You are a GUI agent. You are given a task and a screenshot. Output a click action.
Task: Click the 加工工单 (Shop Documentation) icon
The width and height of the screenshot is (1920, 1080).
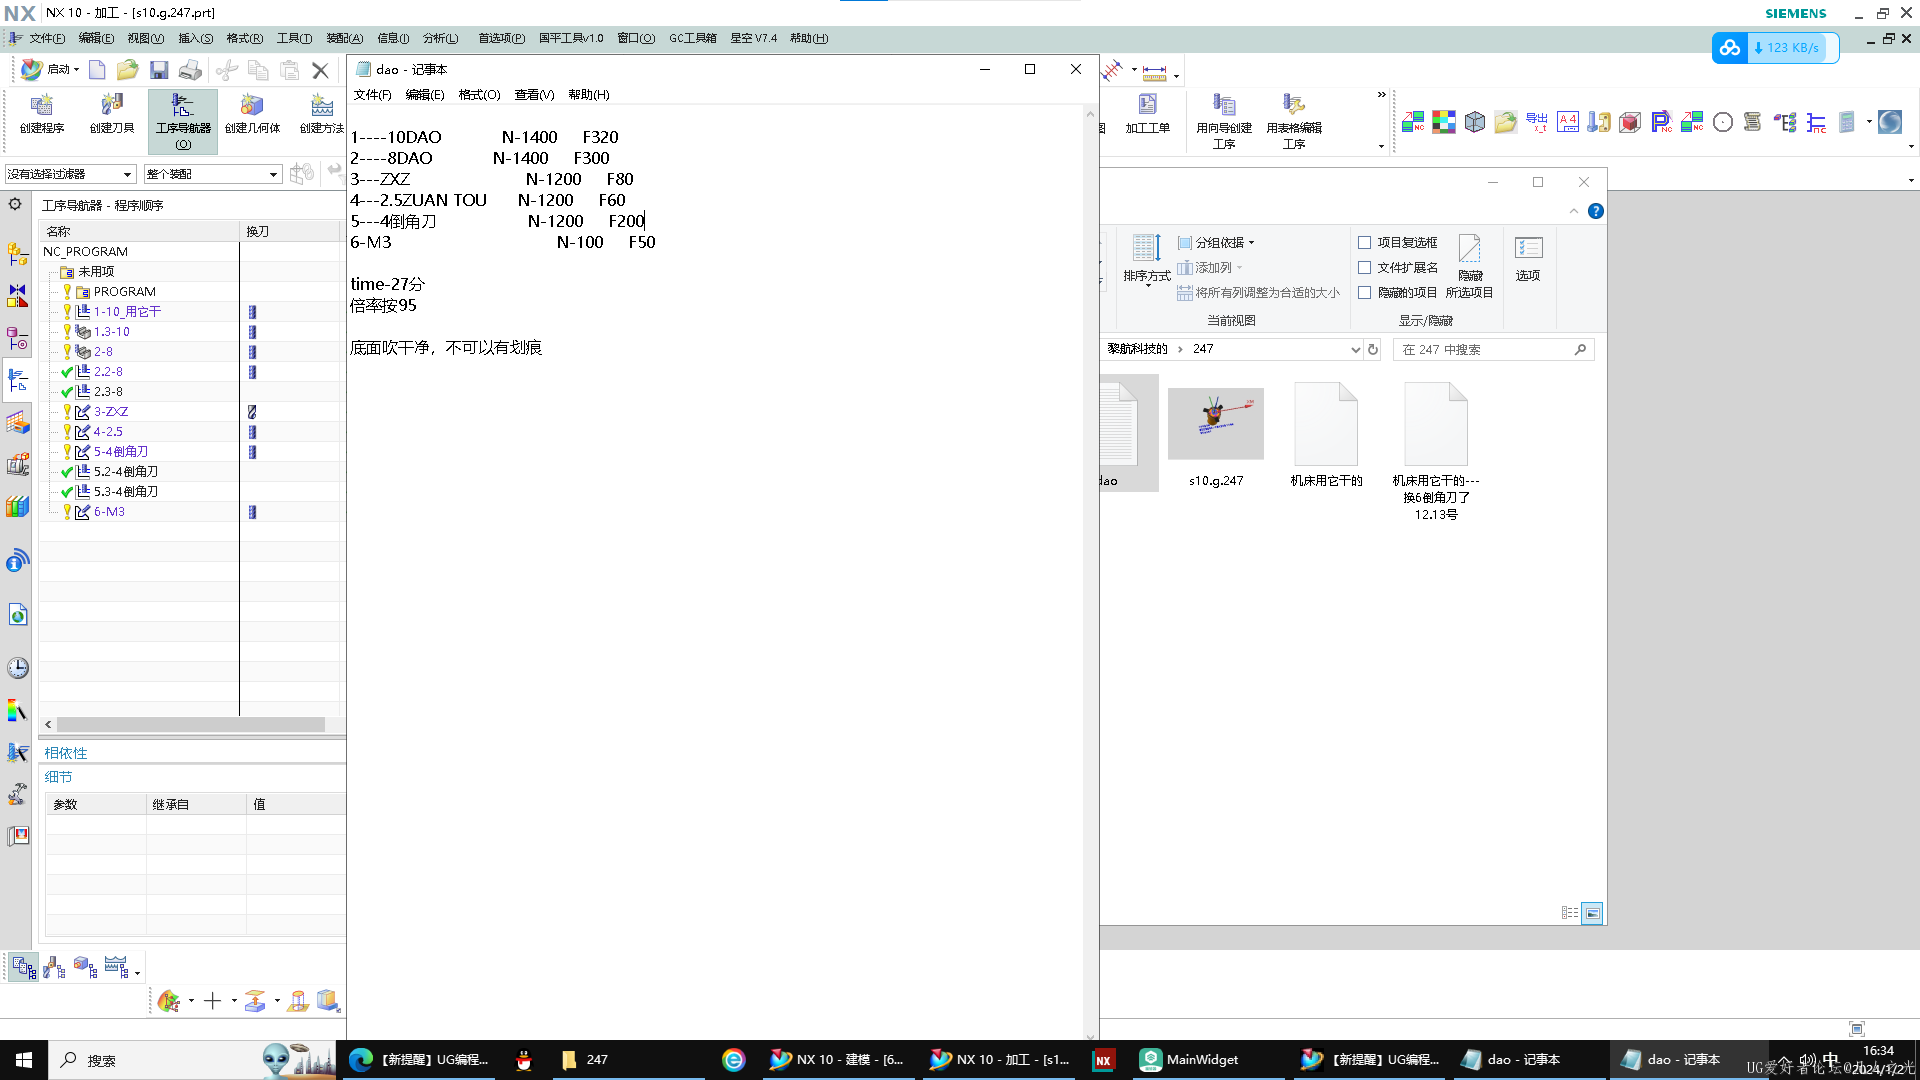click(x=1147, y=113)
